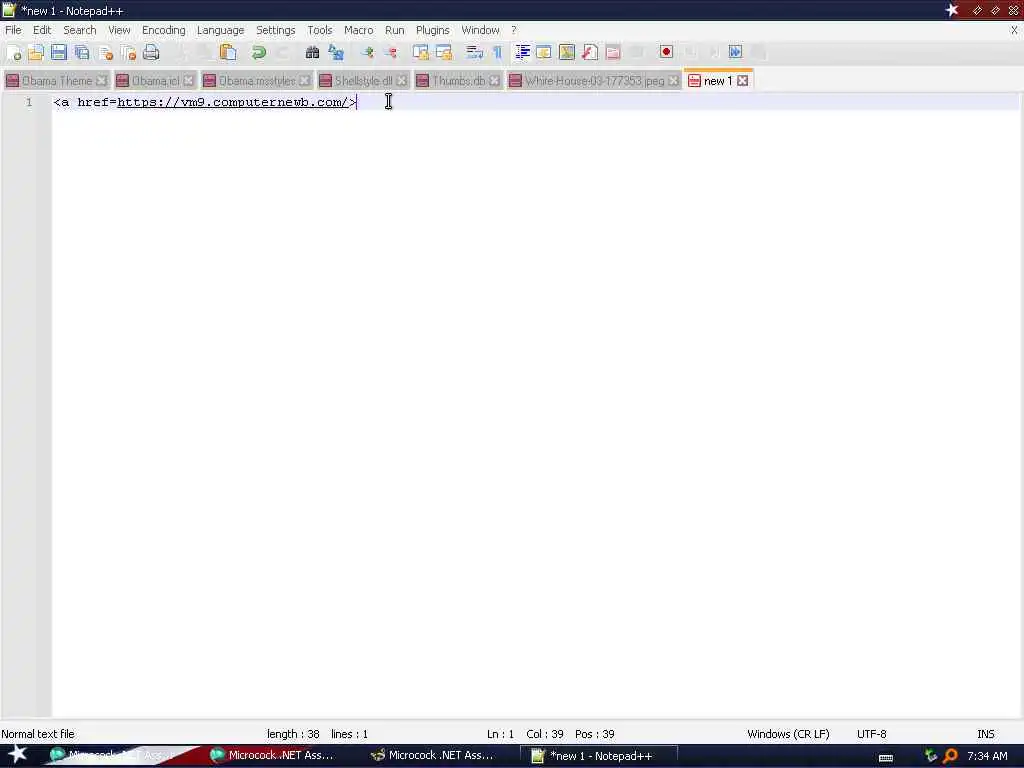Screen dimensions: 1024x768
Task: Open the View menu
Action: pyautogui.click(x=119, y=30)
